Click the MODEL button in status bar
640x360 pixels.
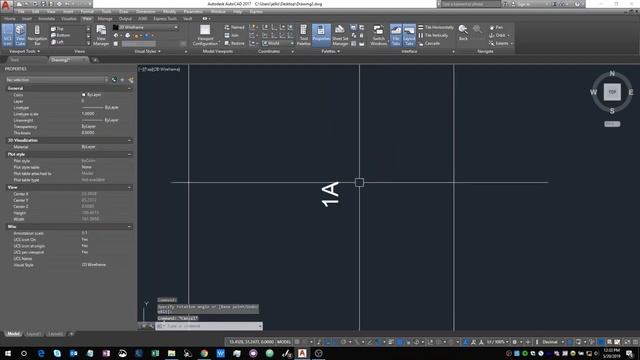click(x=284, y=342)
